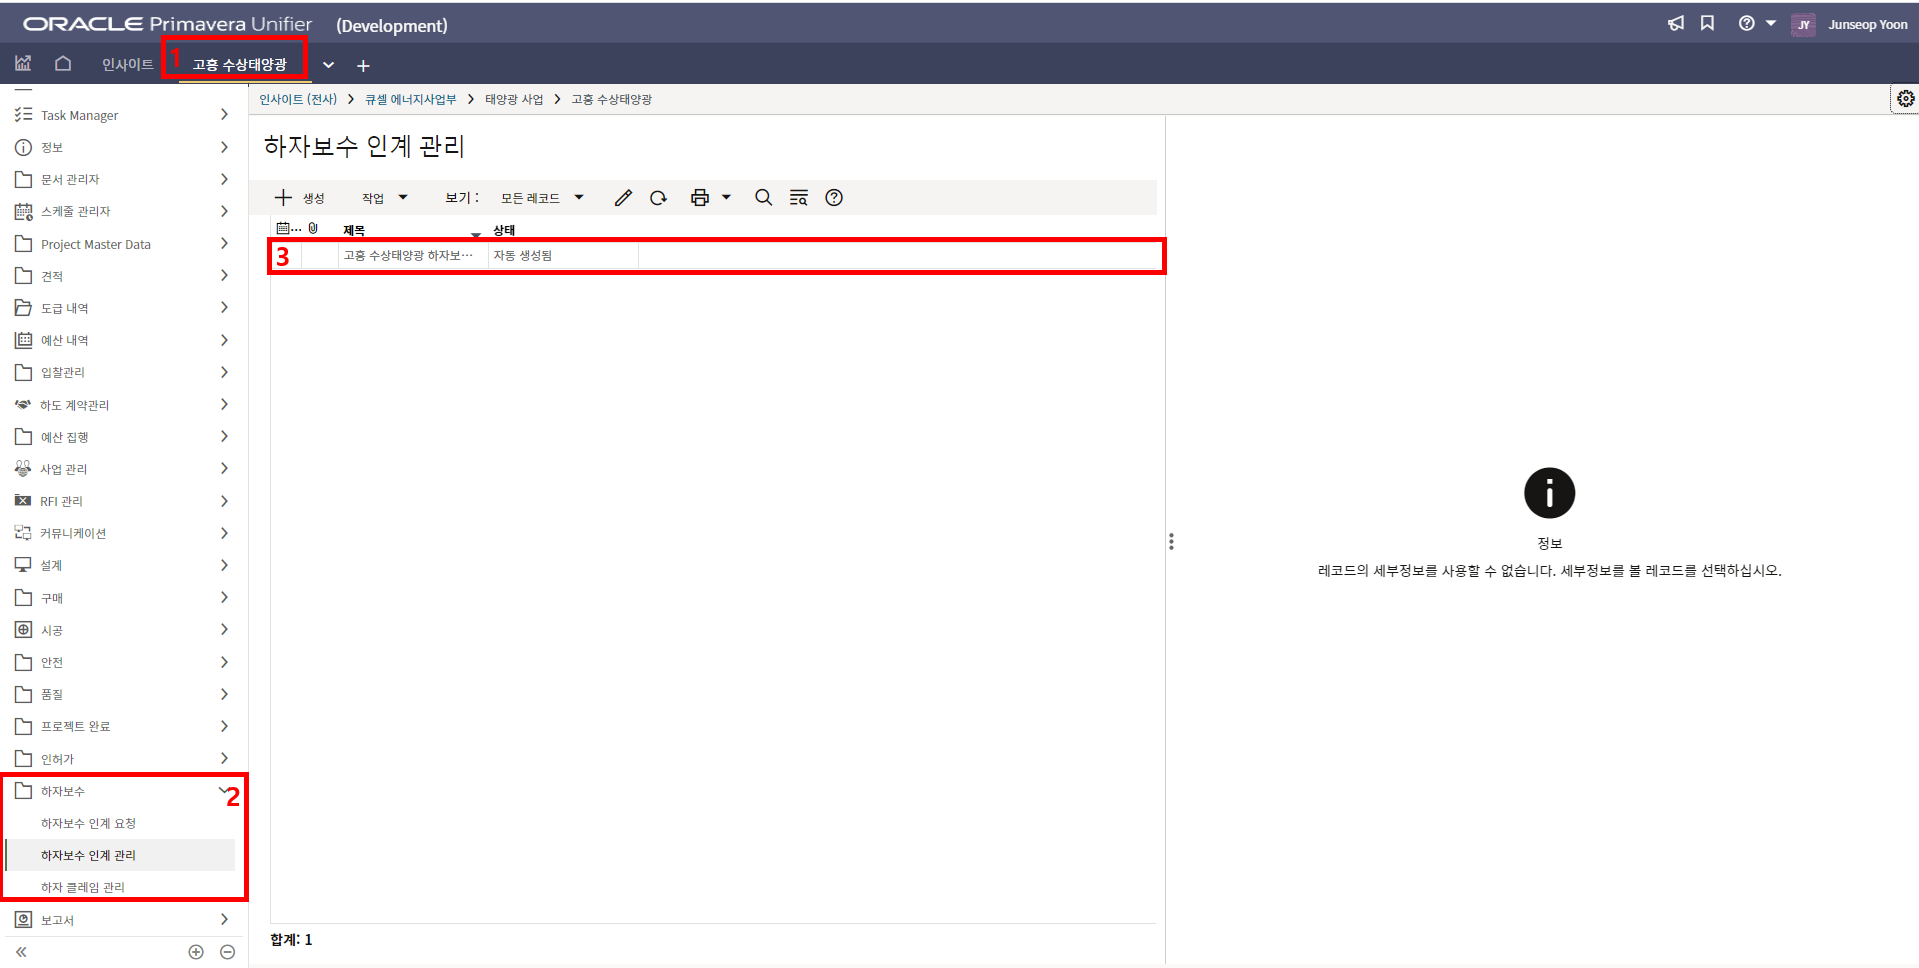
Task: Click the pencil edit icon in toolbar
Action: pyautogui.click(x=623, y=198)
